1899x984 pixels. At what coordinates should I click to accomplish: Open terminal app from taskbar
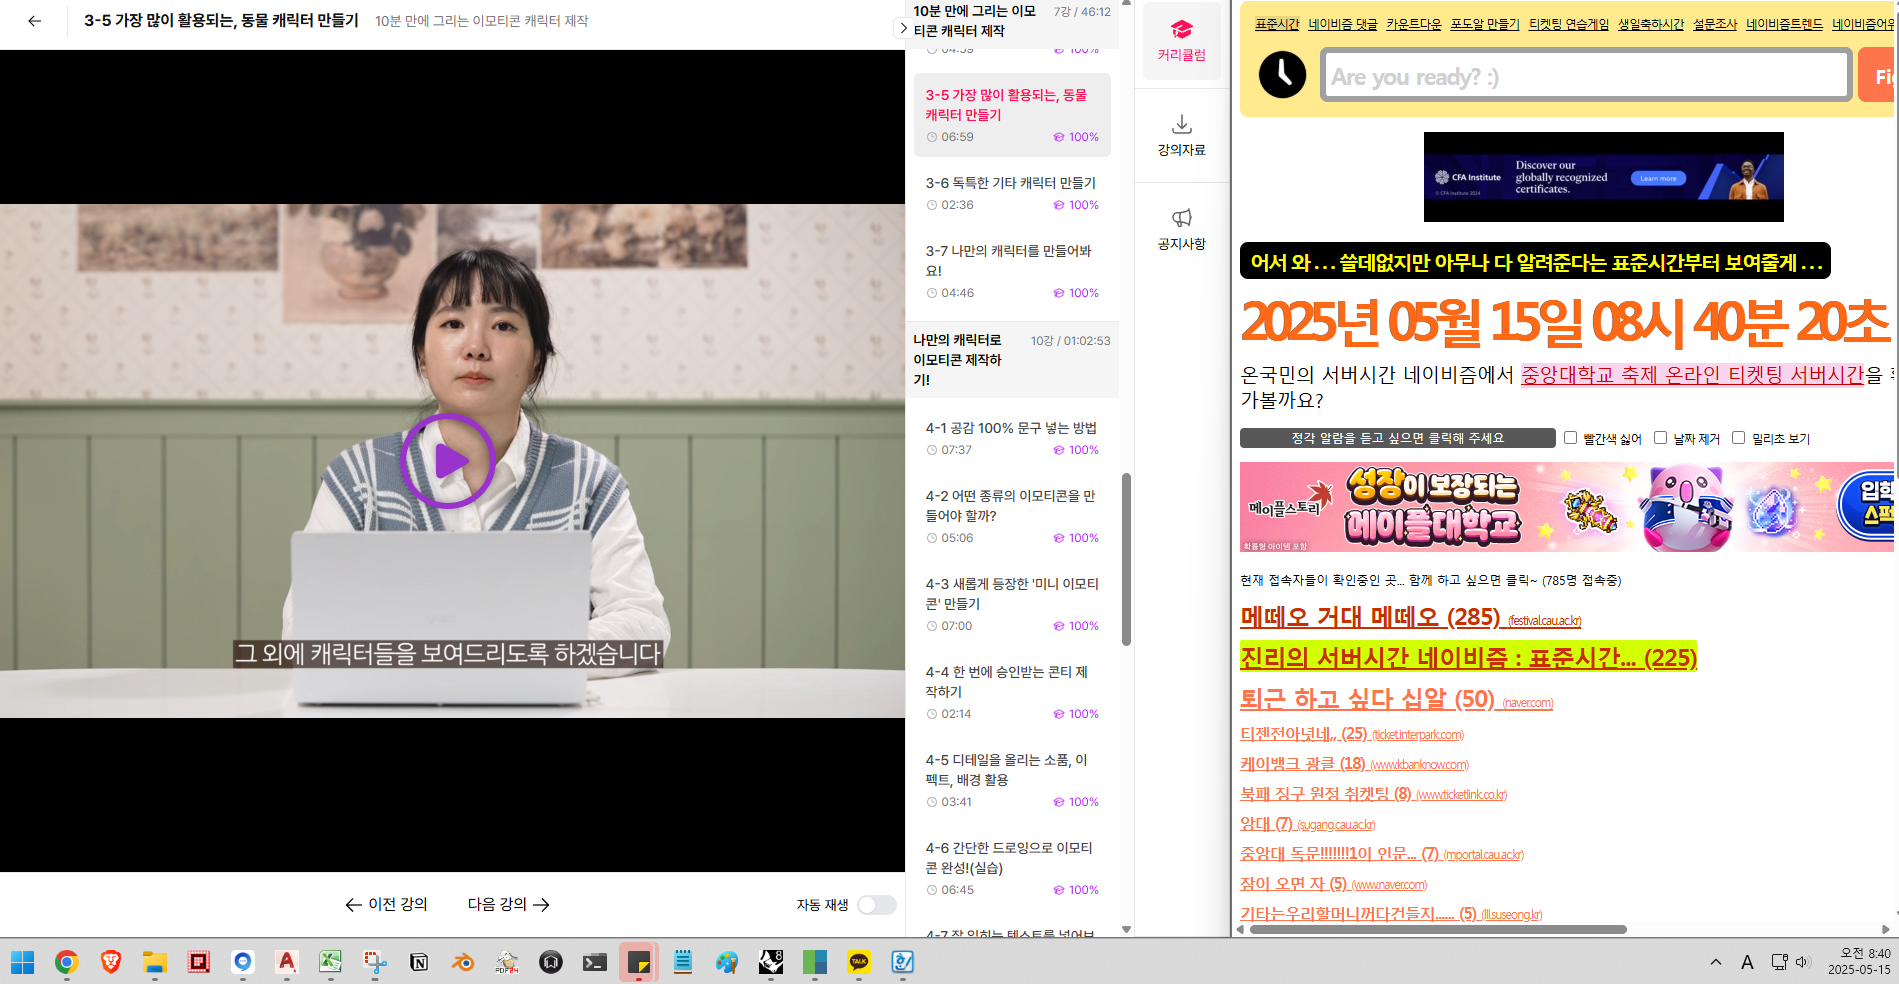pos(595,962)
